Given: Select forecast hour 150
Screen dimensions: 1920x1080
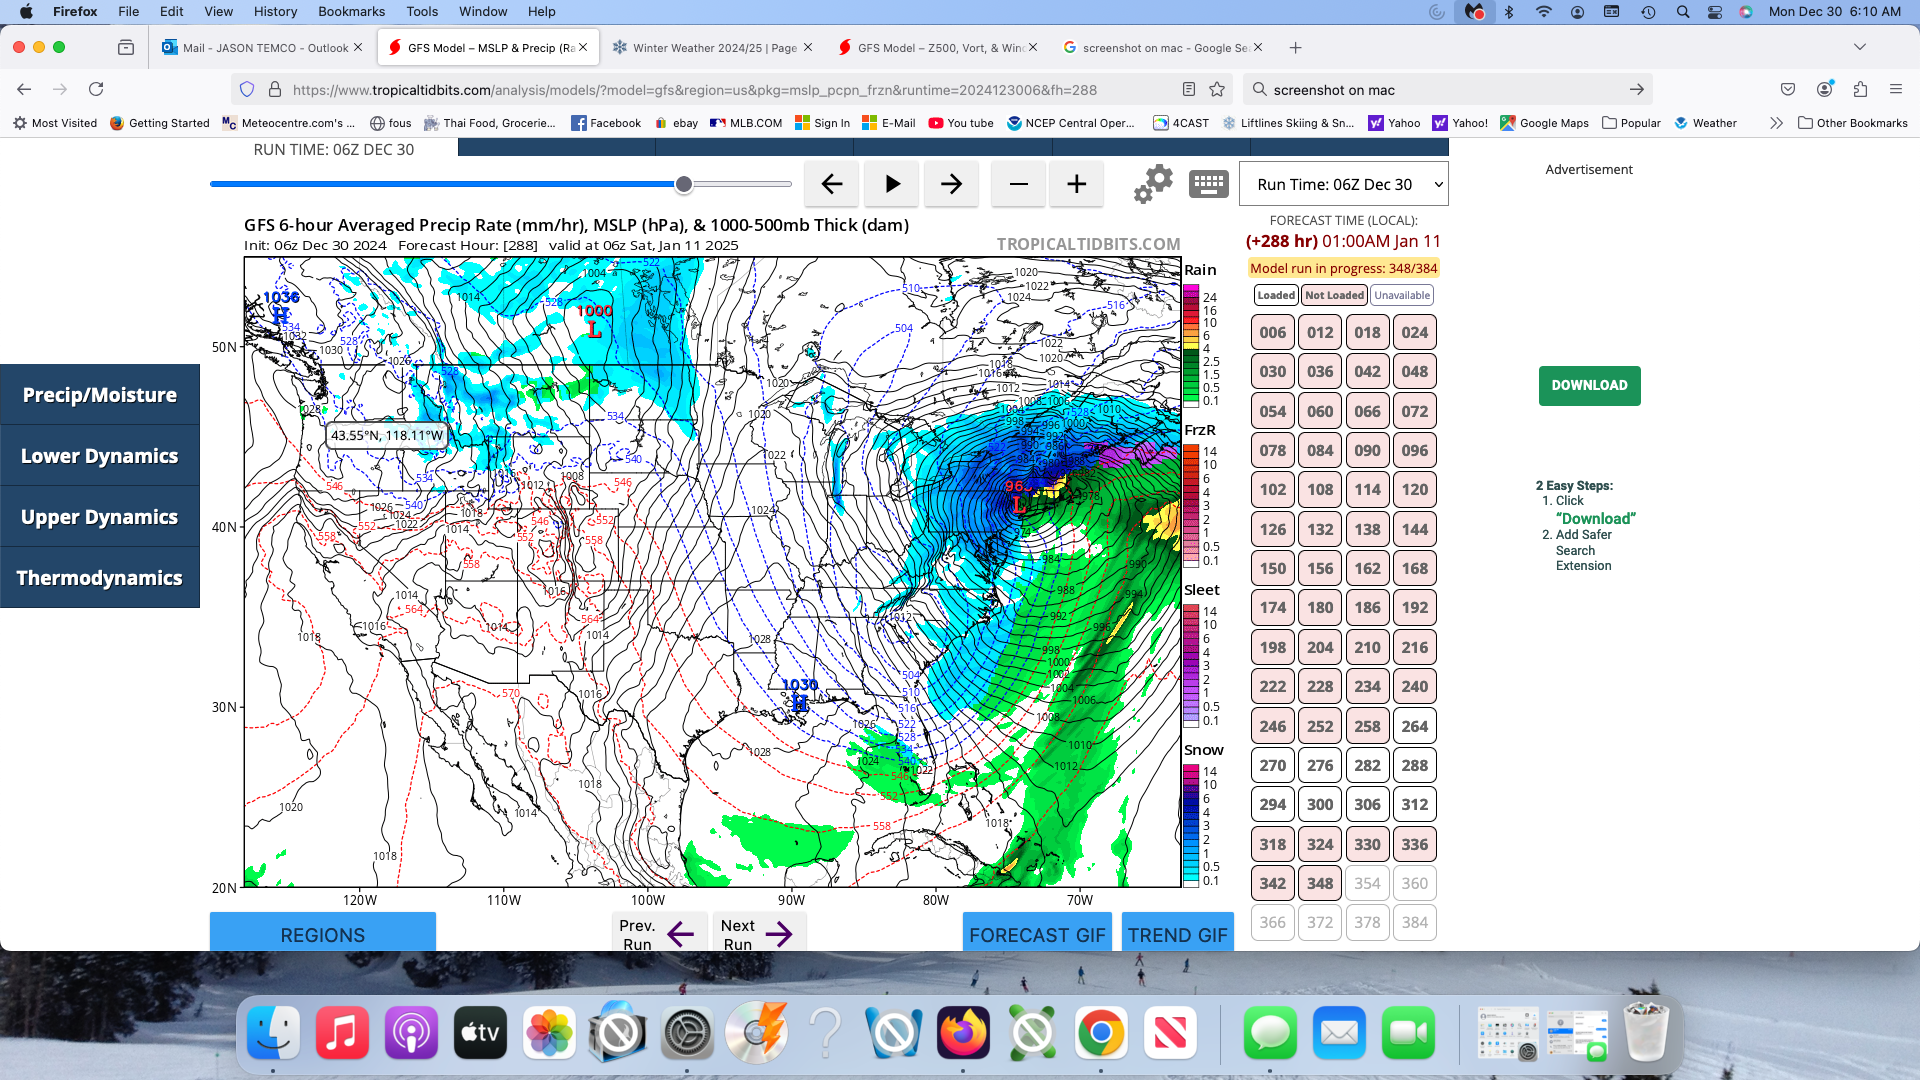Looking at the screenshot, I should (1271, 568).
